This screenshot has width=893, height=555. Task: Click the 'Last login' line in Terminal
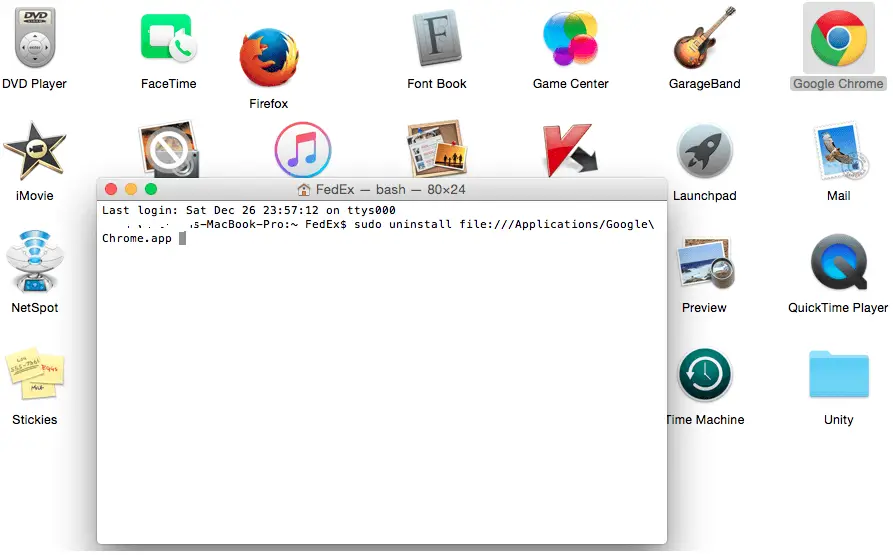(249, 210)
